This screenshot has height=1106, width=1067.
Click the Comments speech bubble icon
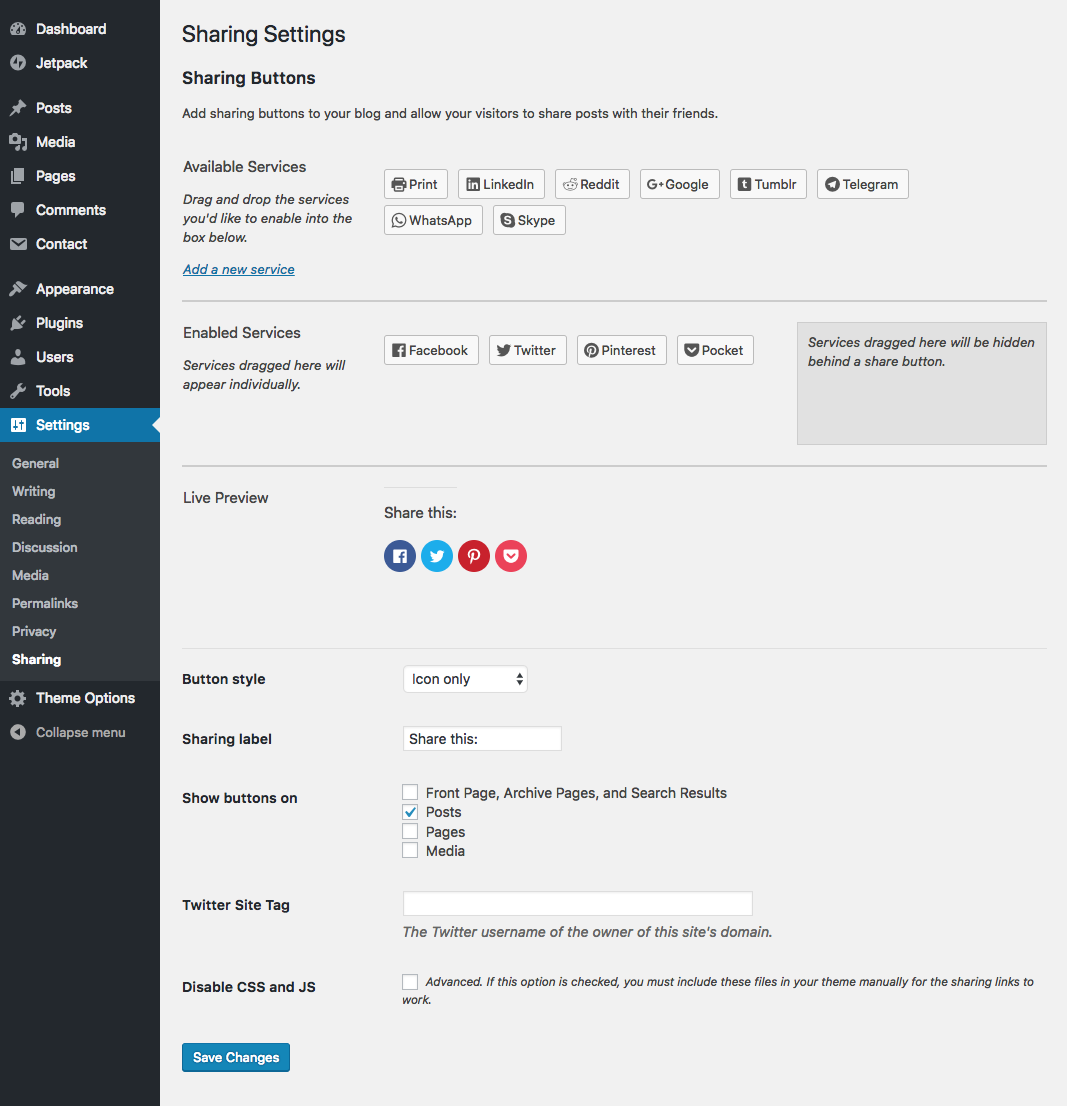[18, 209]
